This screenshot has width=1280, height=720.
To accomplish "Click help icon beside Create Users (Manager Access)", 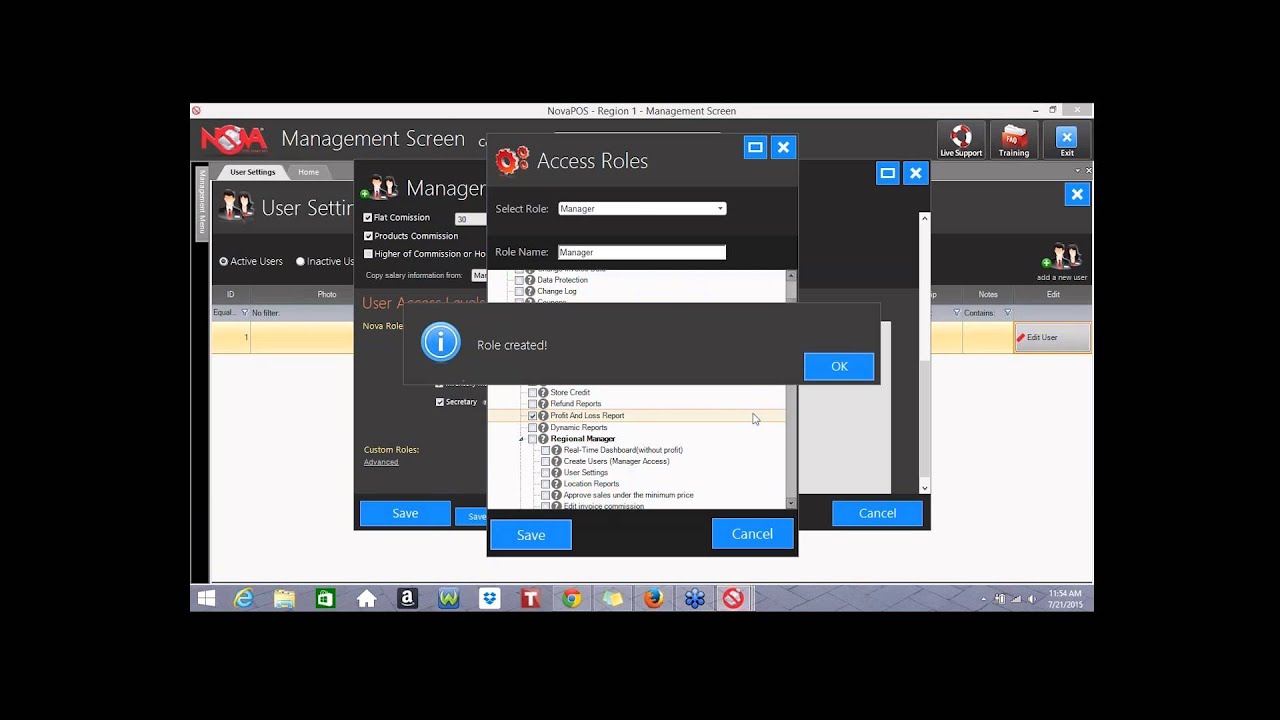I will 557,461.
